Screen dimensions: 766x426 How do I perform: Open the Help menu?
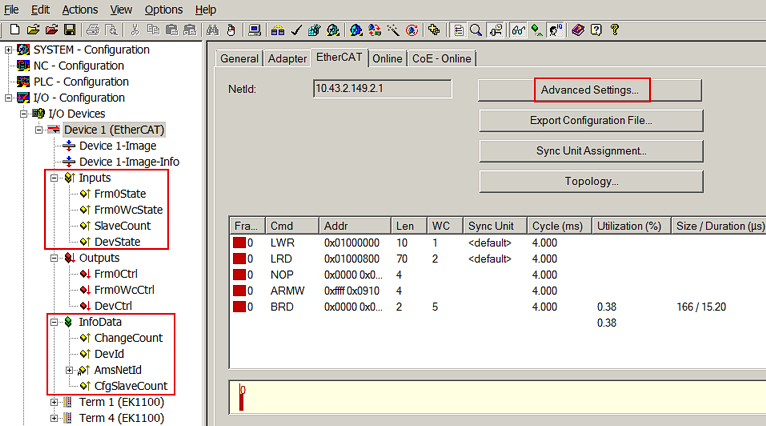206,10
